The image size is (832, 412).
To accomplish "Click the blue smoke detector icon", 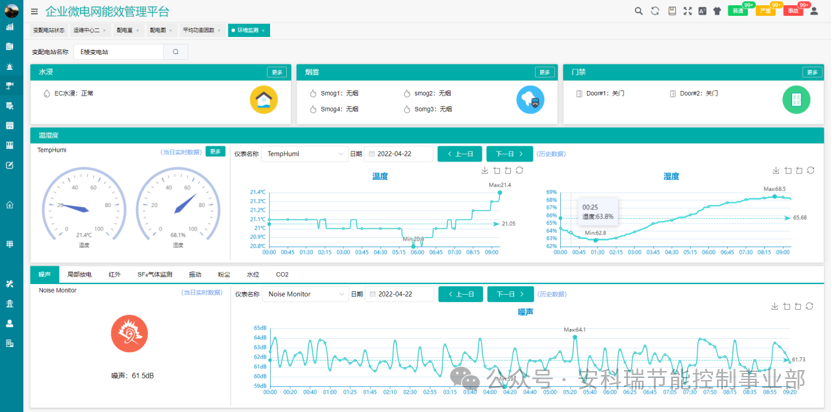I will coord(530,99).
